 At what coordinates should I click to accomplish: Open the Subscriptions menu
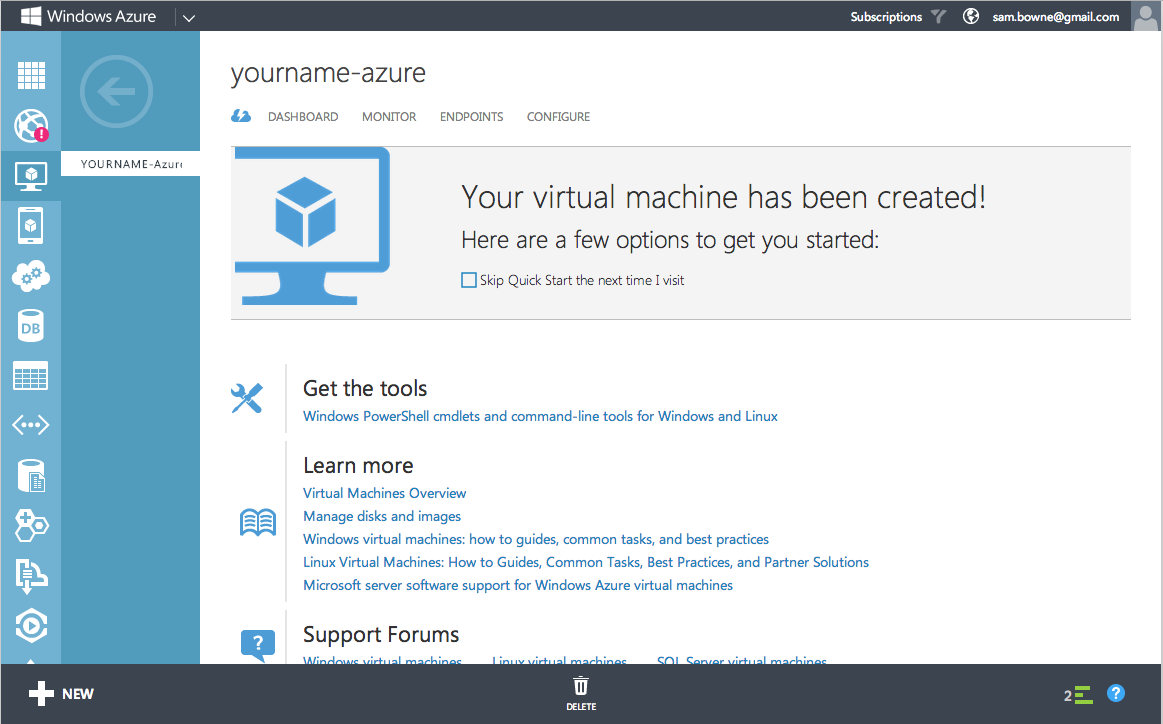pos(886,16)
